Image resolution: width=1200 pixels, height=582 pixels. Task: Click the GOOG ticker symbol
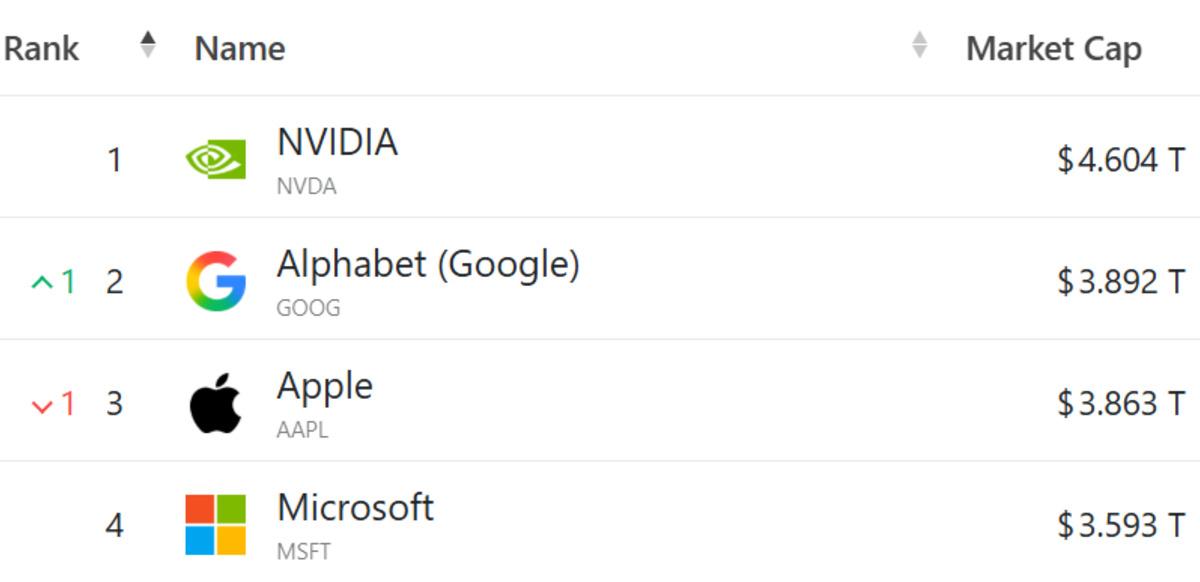[308, 308]
